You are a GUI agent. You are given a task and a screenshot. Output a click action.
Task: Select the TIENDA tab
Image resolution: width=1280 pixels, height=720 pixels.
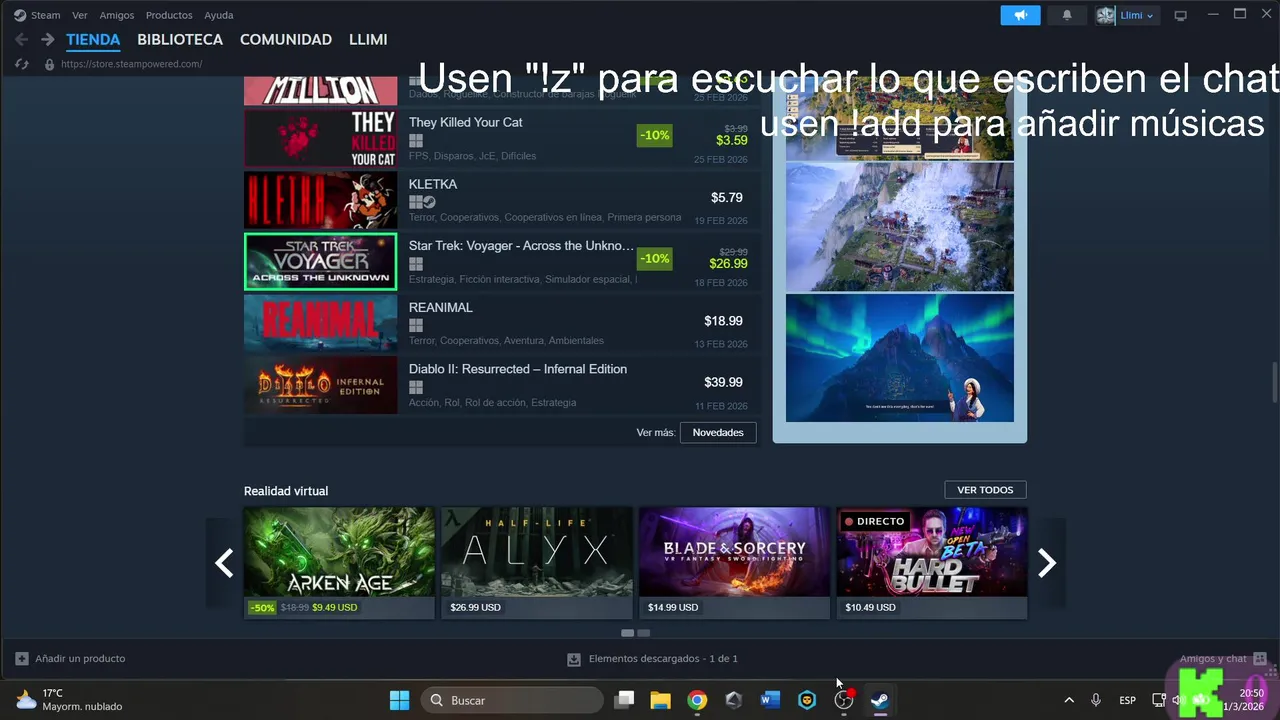[x=93, y=40]
